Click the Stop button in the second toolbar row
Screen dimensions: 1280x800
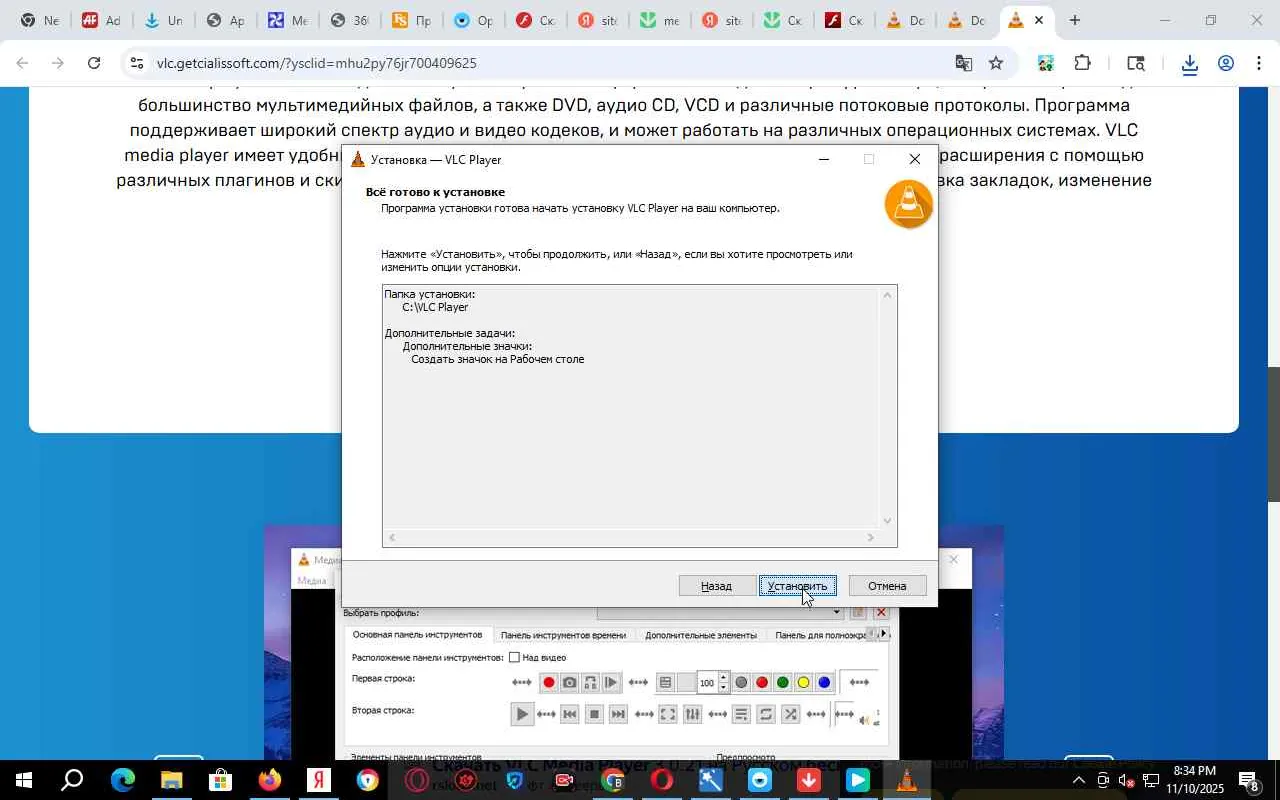point(594,714)
